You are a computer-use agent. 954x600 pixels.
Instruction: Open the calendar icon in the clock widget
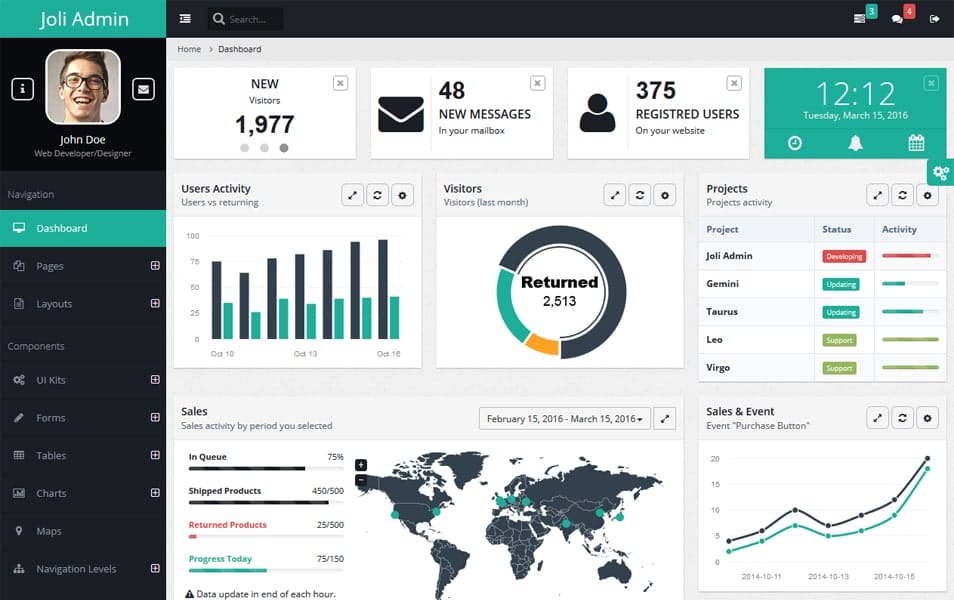tap(915, 142)
